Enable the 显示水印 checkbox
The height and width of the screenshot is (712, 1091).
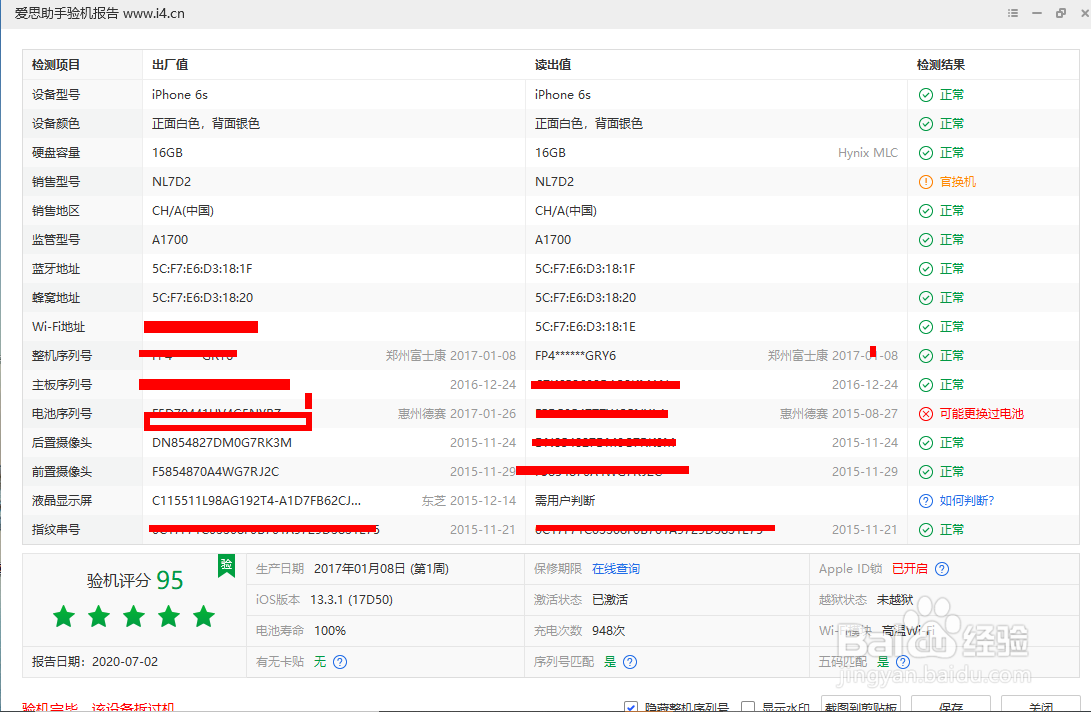pos(748,706)
